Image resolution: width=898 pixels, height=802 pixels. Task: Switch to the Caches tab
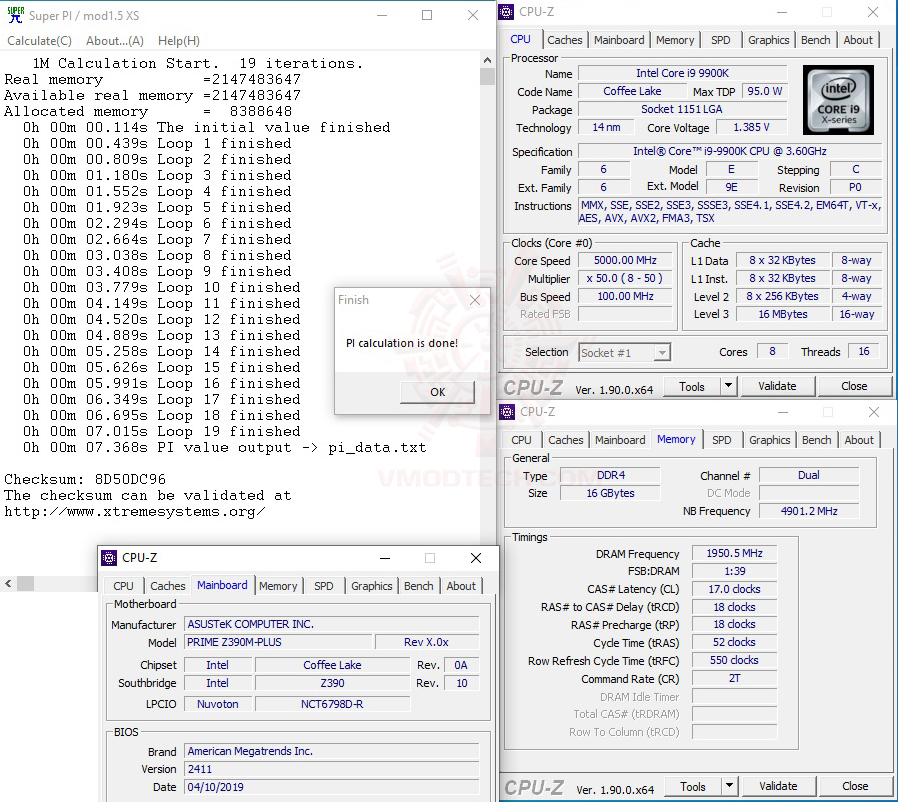tap(565, 39)
